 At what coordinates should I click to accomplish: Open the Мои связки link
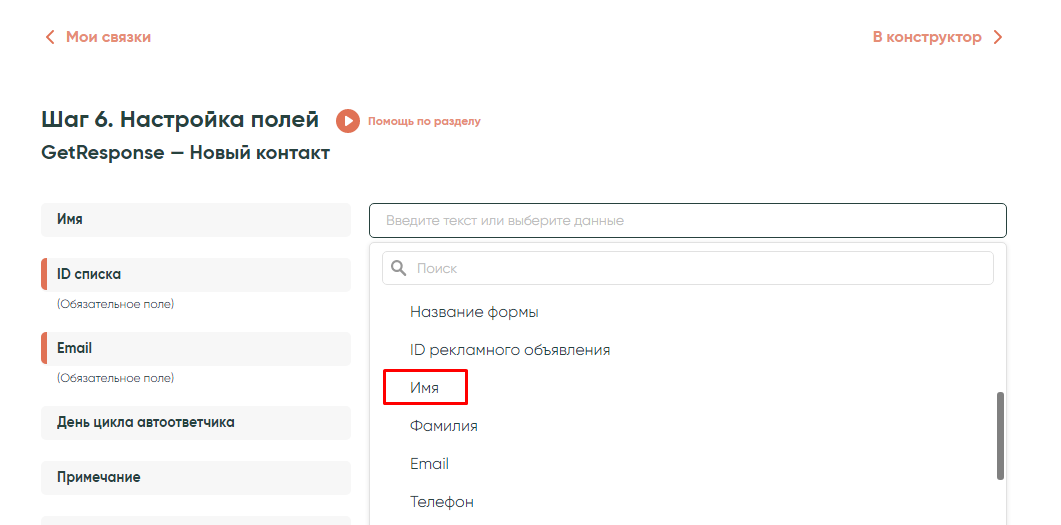point(108,37)
